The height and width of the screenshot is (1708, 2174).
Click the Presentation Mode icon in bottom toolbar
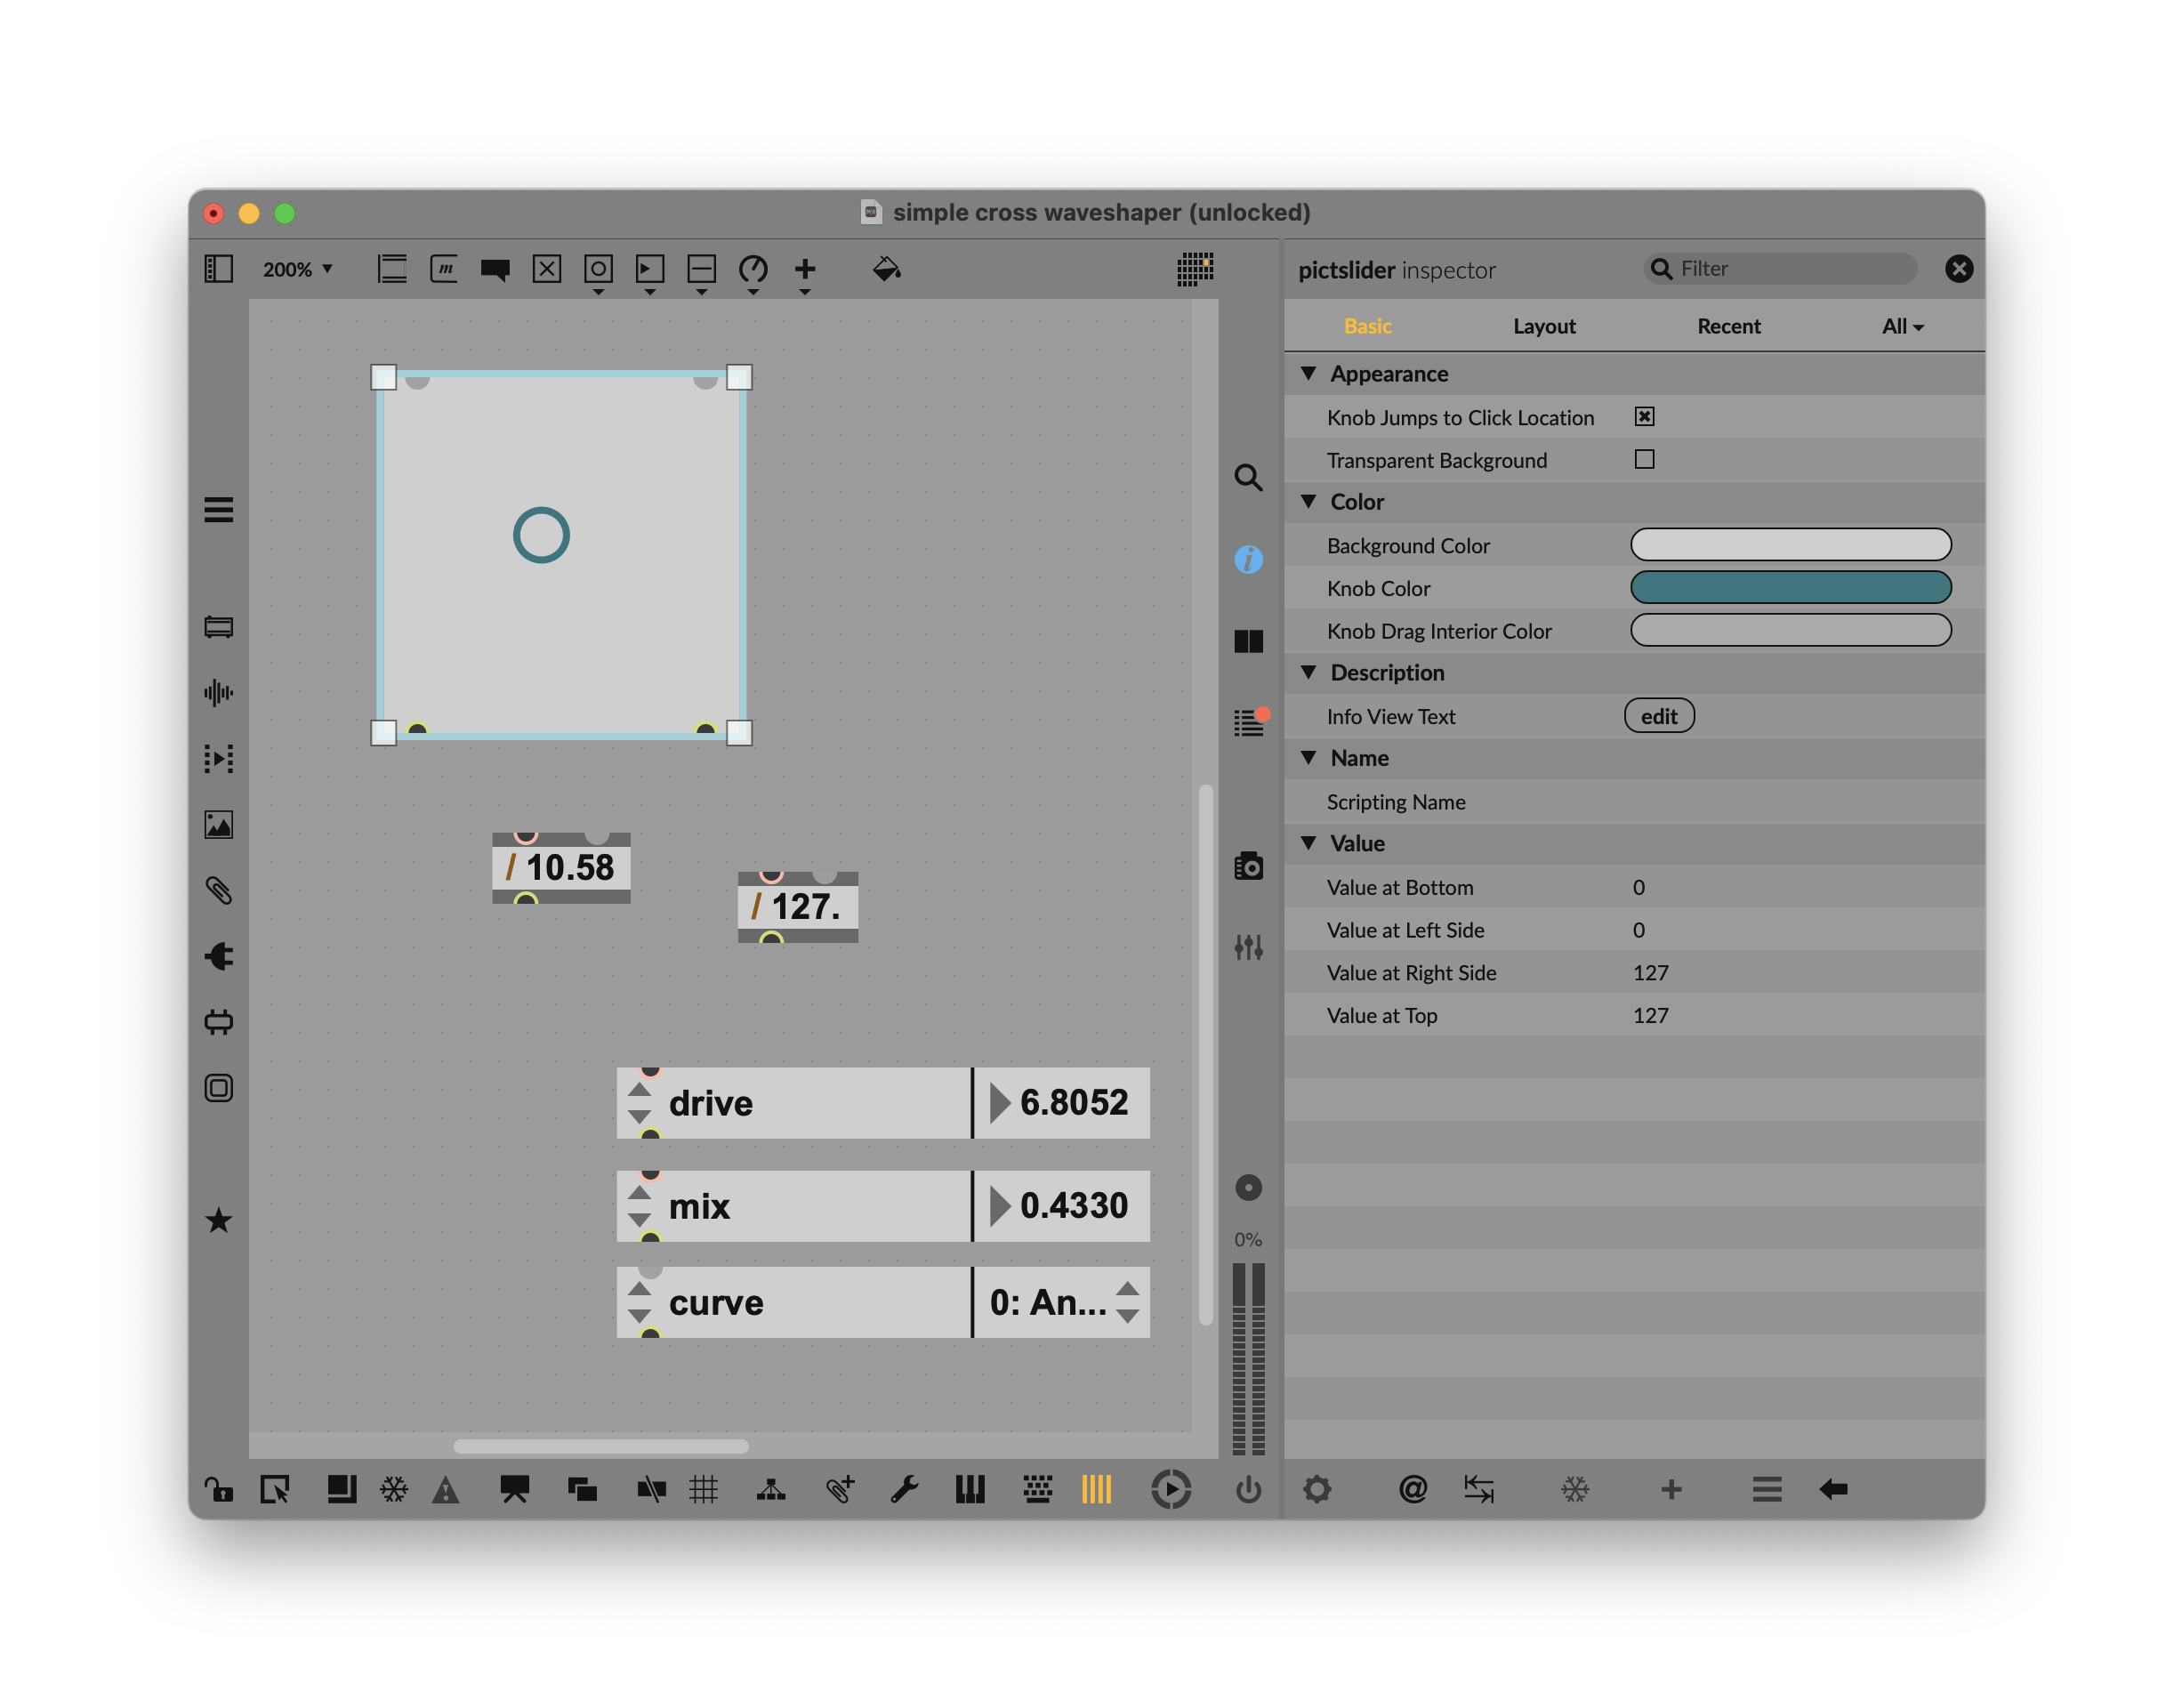click(x=514, y=1489)
